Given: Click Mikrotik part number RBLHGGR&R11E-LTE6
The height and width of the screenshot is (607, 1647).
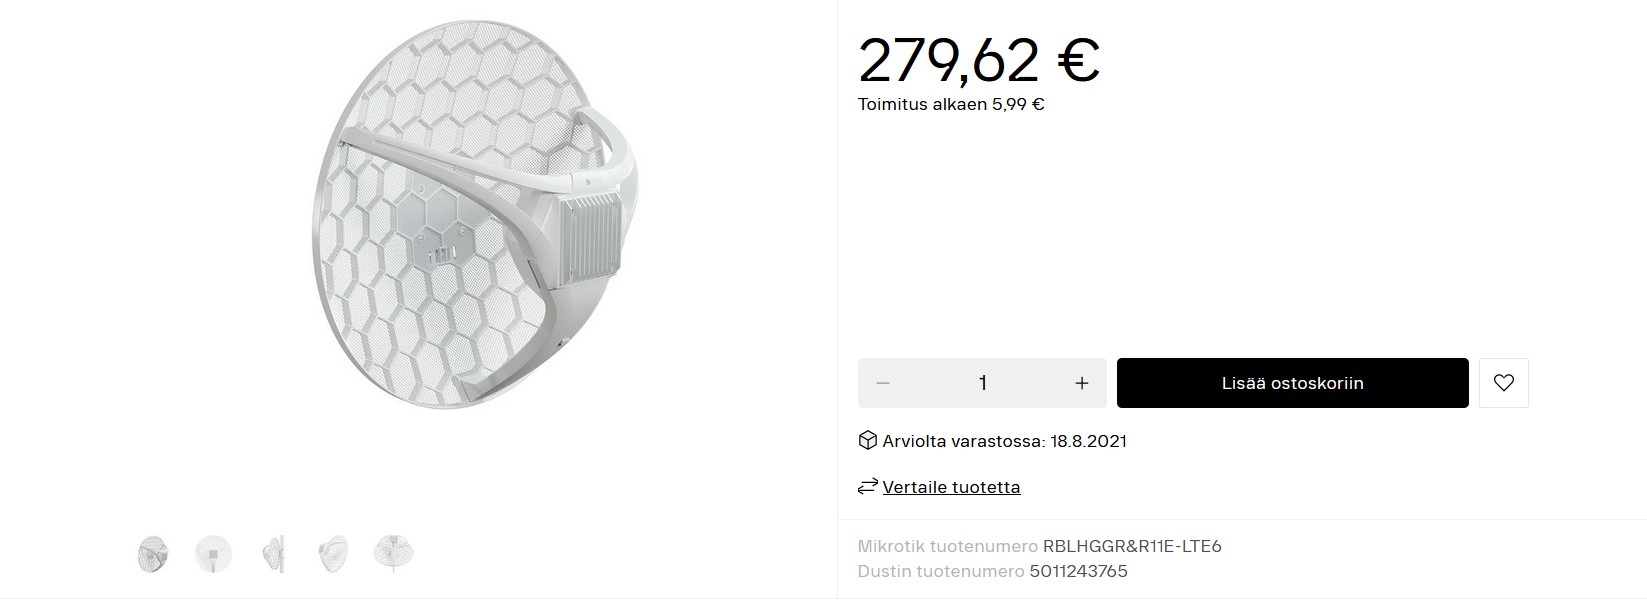Looking at the screenshot, I should click(x=1132, y=546).
